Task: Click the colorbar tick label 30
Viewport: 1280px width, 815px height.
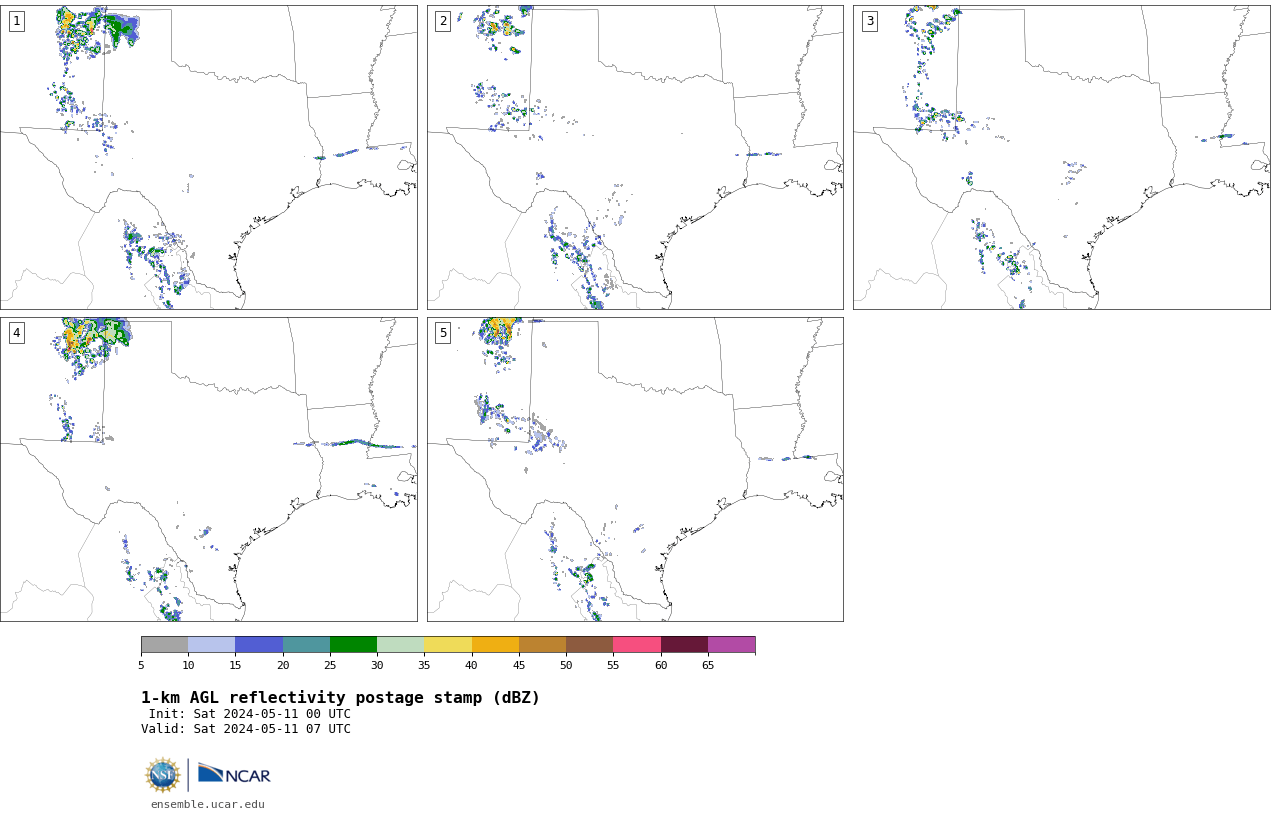Action: click(377, 665)
